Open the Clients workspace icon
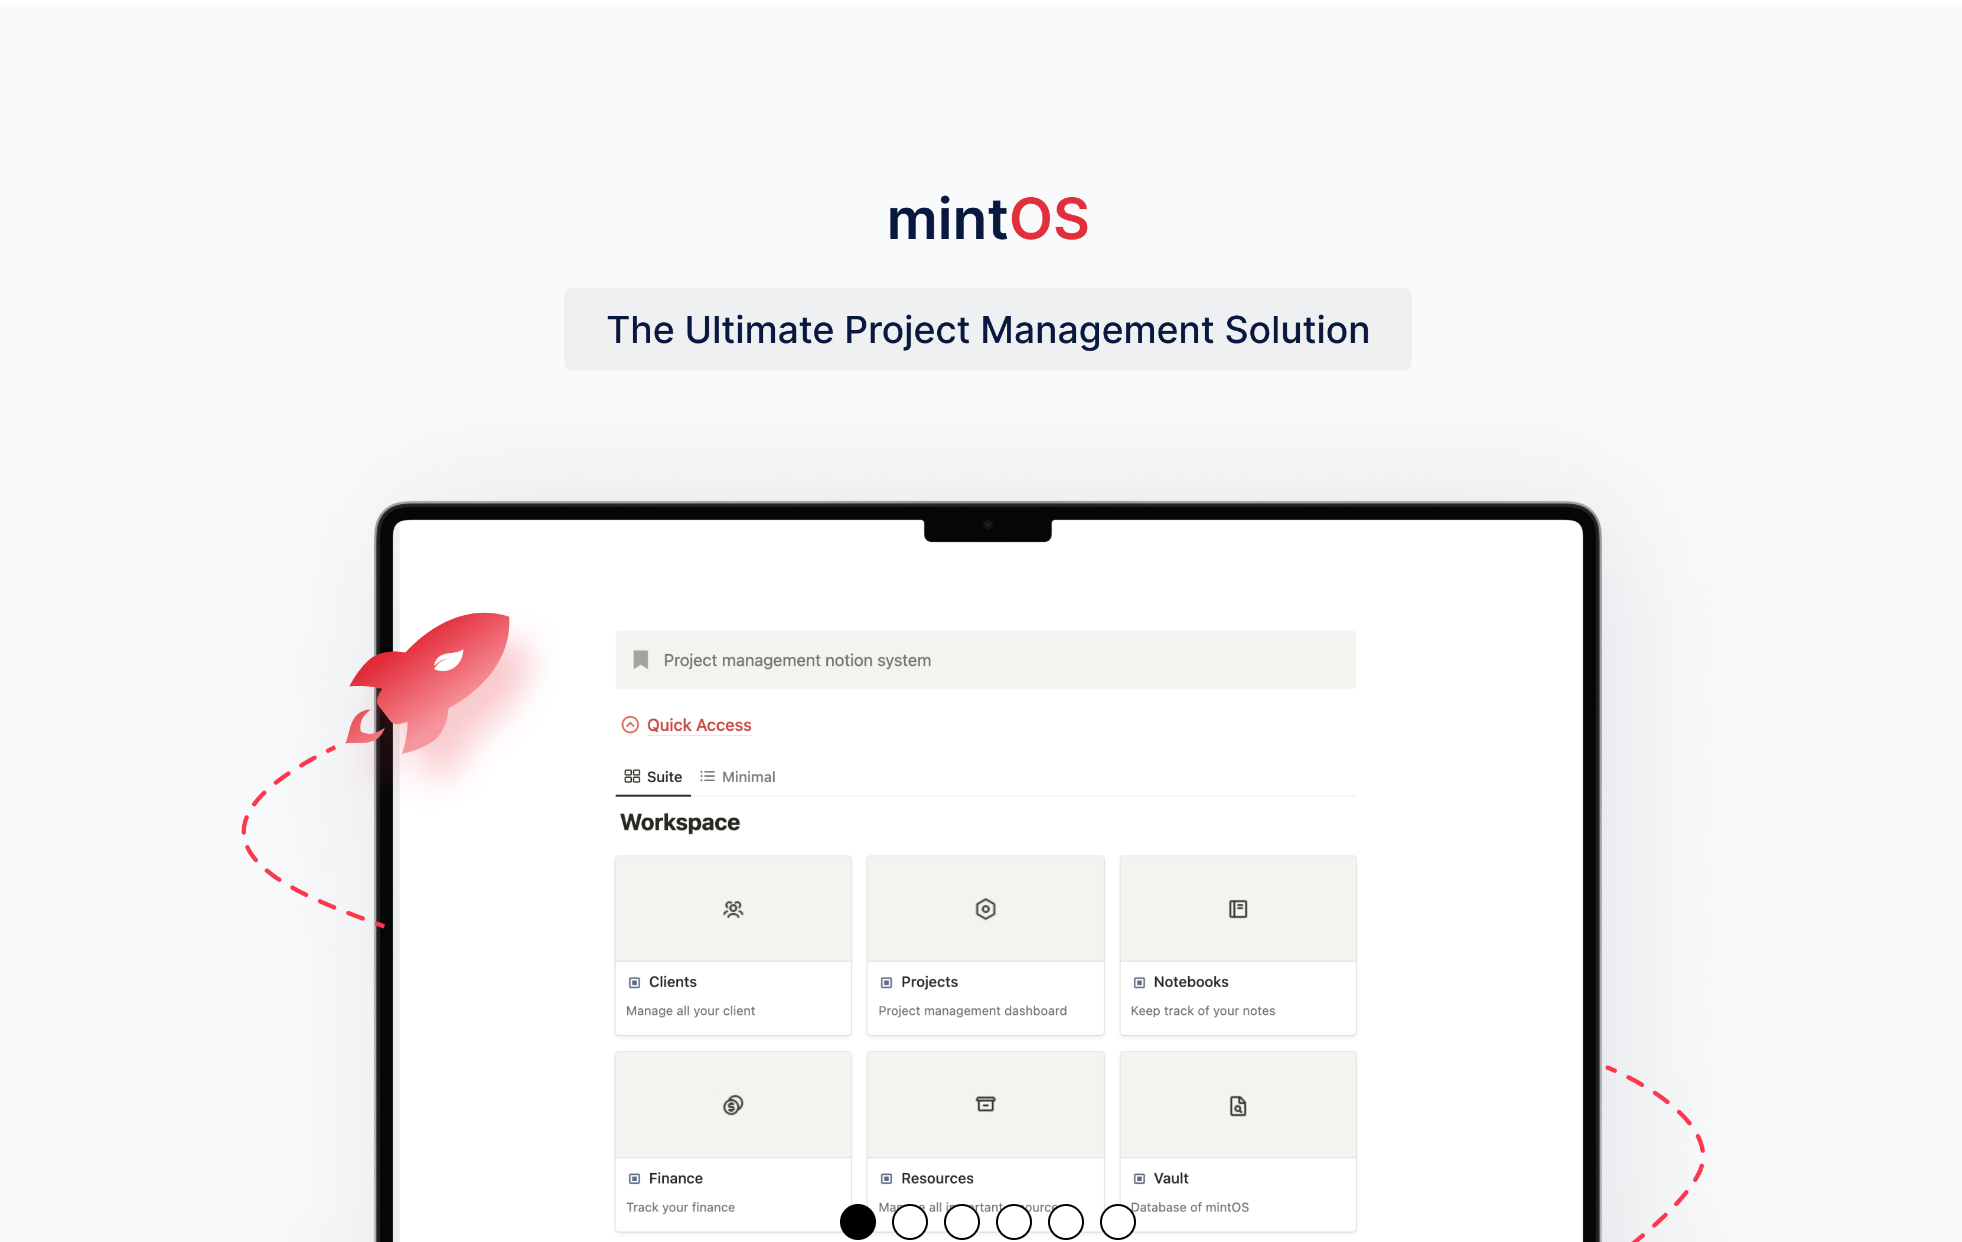The width and height of the screenshot is (1962, 1242). click(x=734, y=910)
